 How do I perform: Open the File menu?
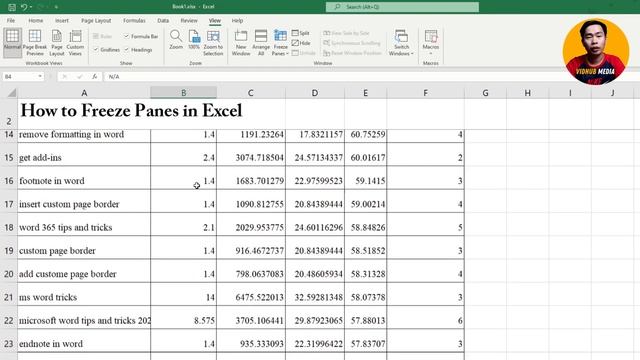(11, 20)
